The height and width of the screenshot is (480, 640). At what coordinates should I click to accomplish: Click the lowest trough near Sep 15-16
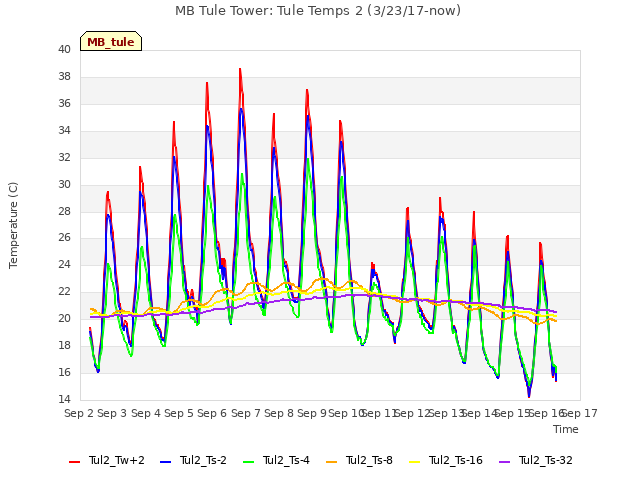coord(529,396)
